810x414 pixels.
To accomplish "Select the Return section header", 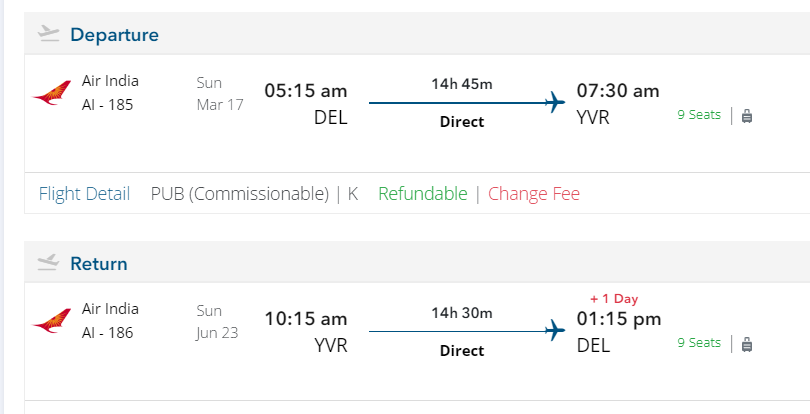I will (99, 264).
